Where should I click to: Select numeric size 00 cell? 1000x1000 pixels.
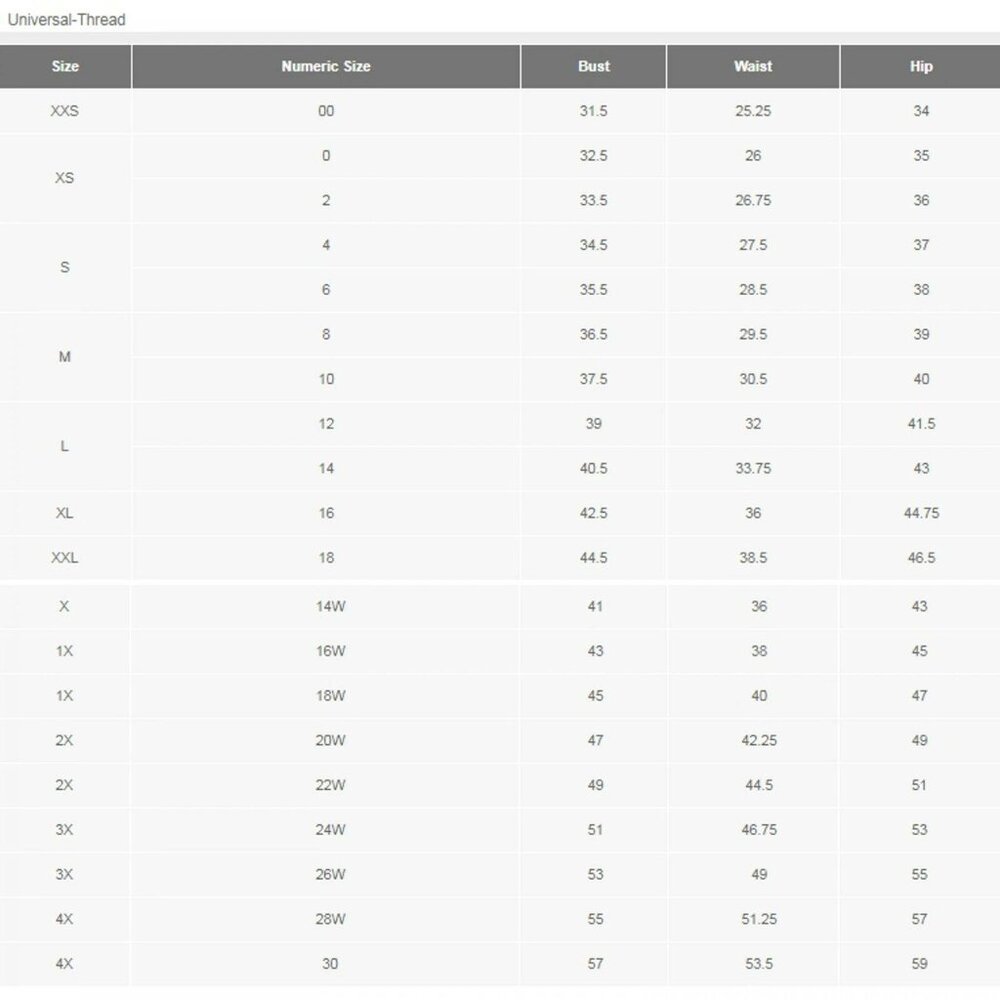point(326,111)
